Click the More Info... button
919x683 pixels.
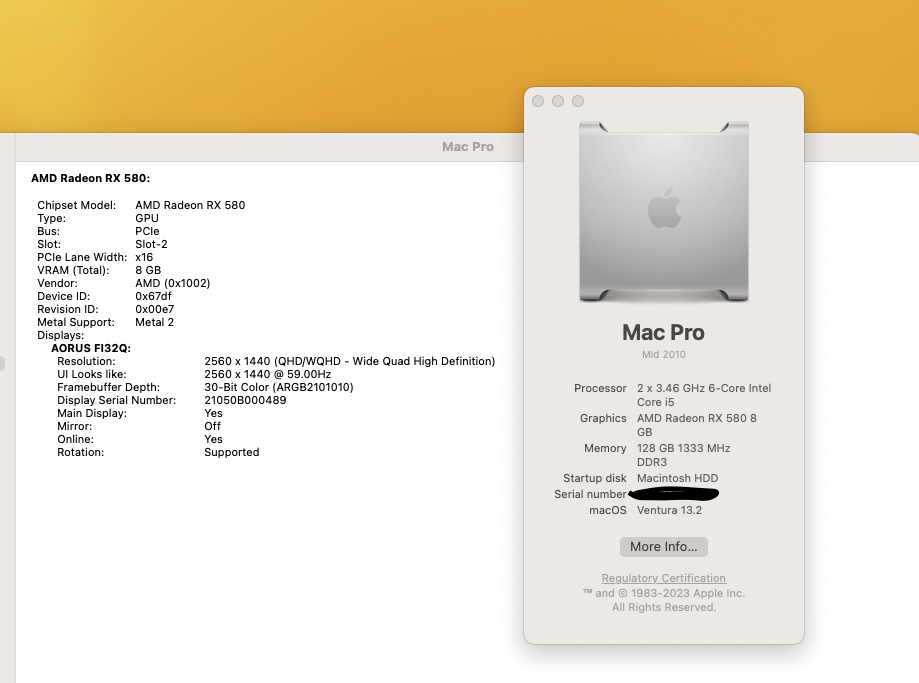pos(663,546)
